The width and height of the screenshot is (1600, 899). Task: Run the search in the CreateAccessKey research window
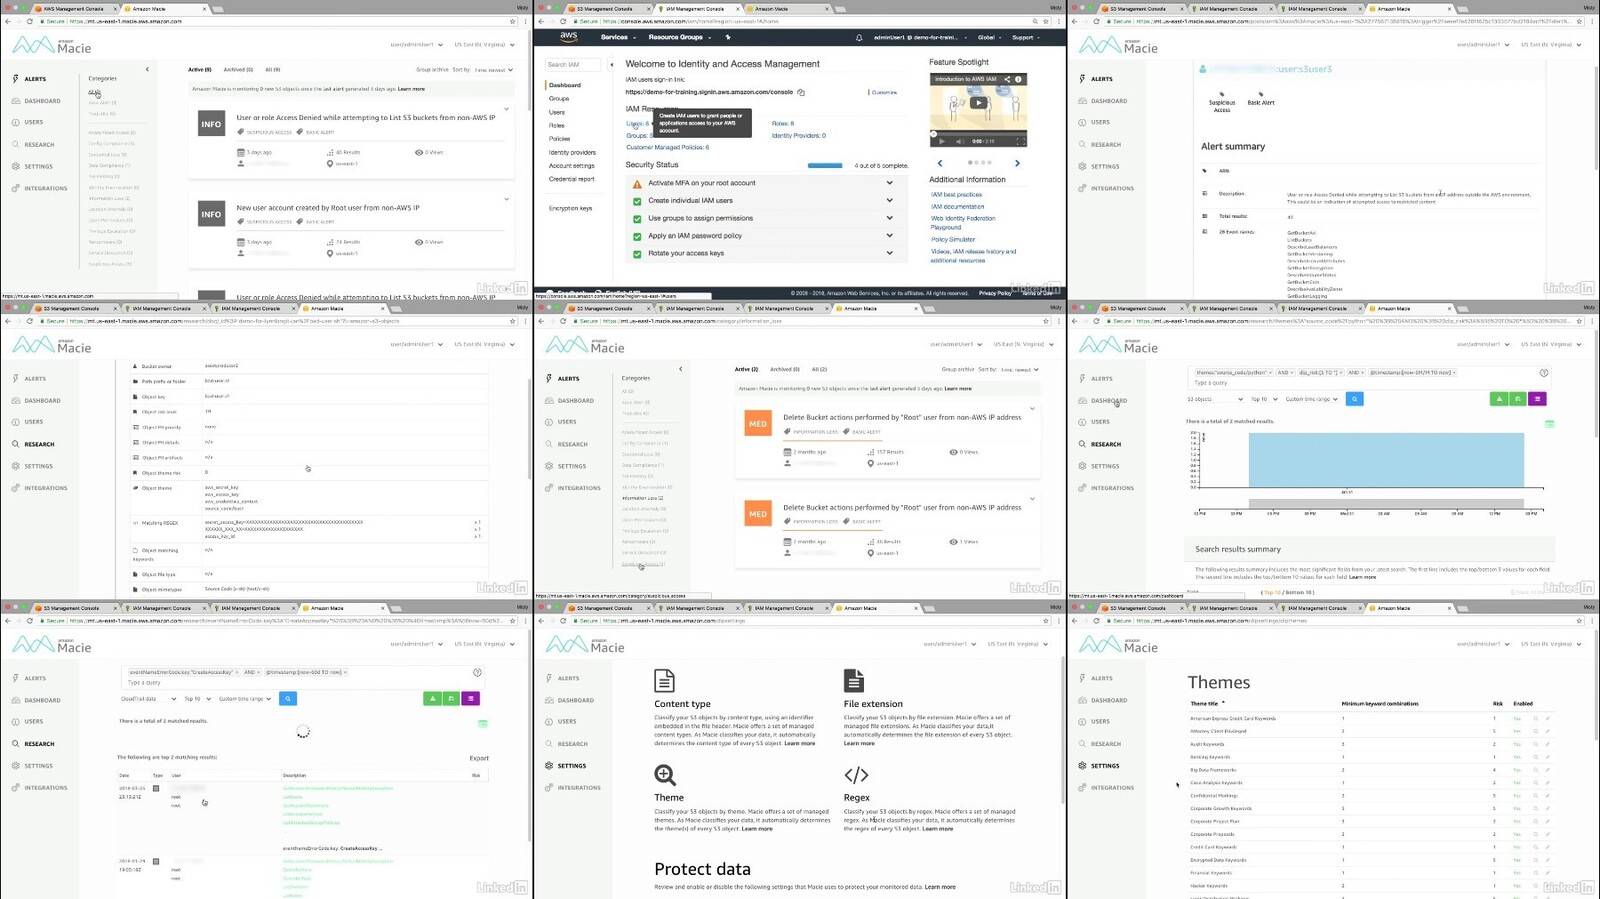click(x=288, y=699)
